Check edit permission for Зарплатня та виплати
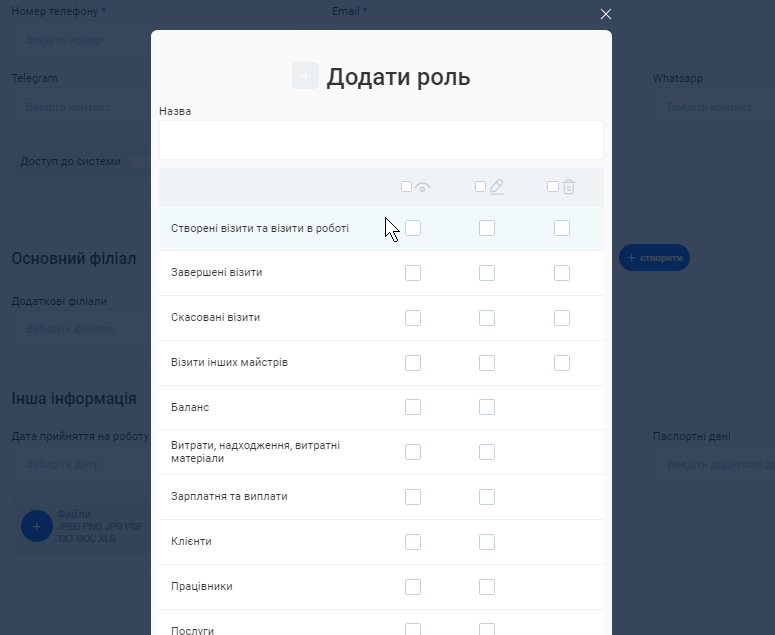775x635 pixels. [487, 497]
